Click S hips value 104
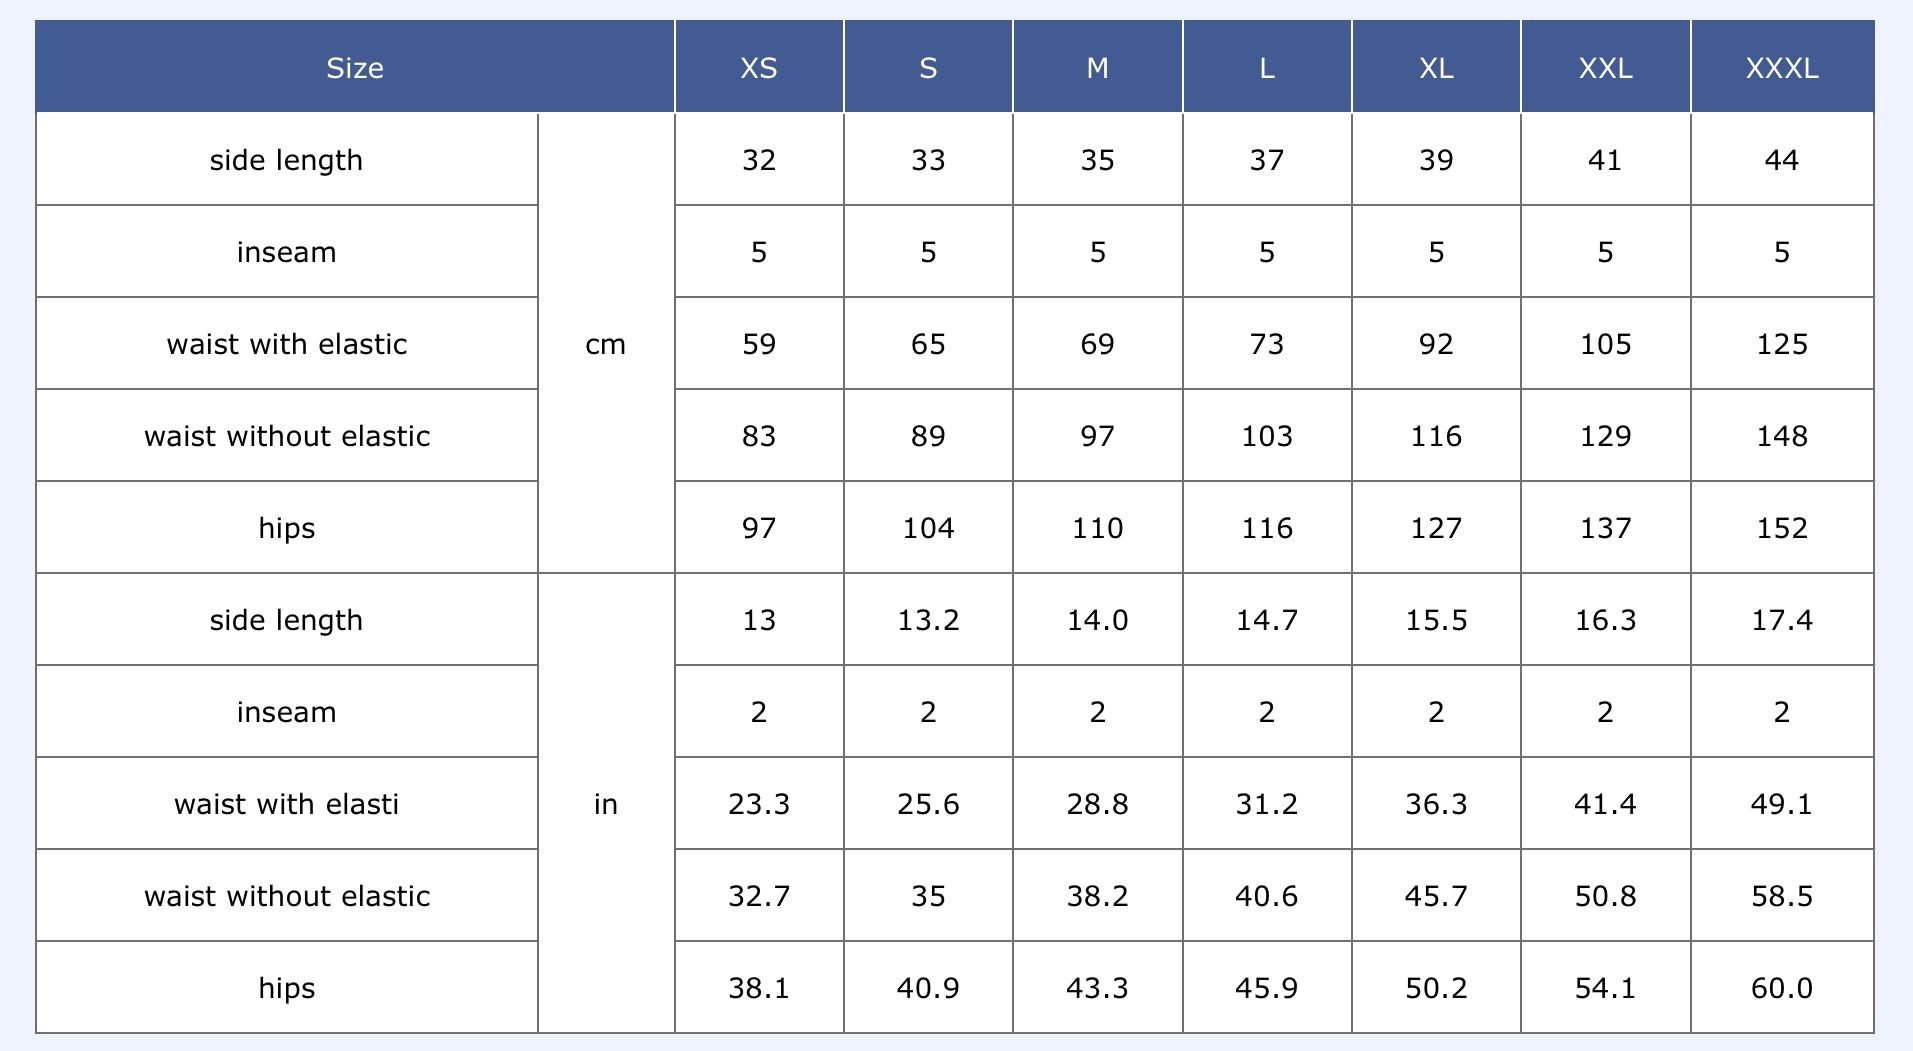1913x1051 pixels. (x=928, y=528)
